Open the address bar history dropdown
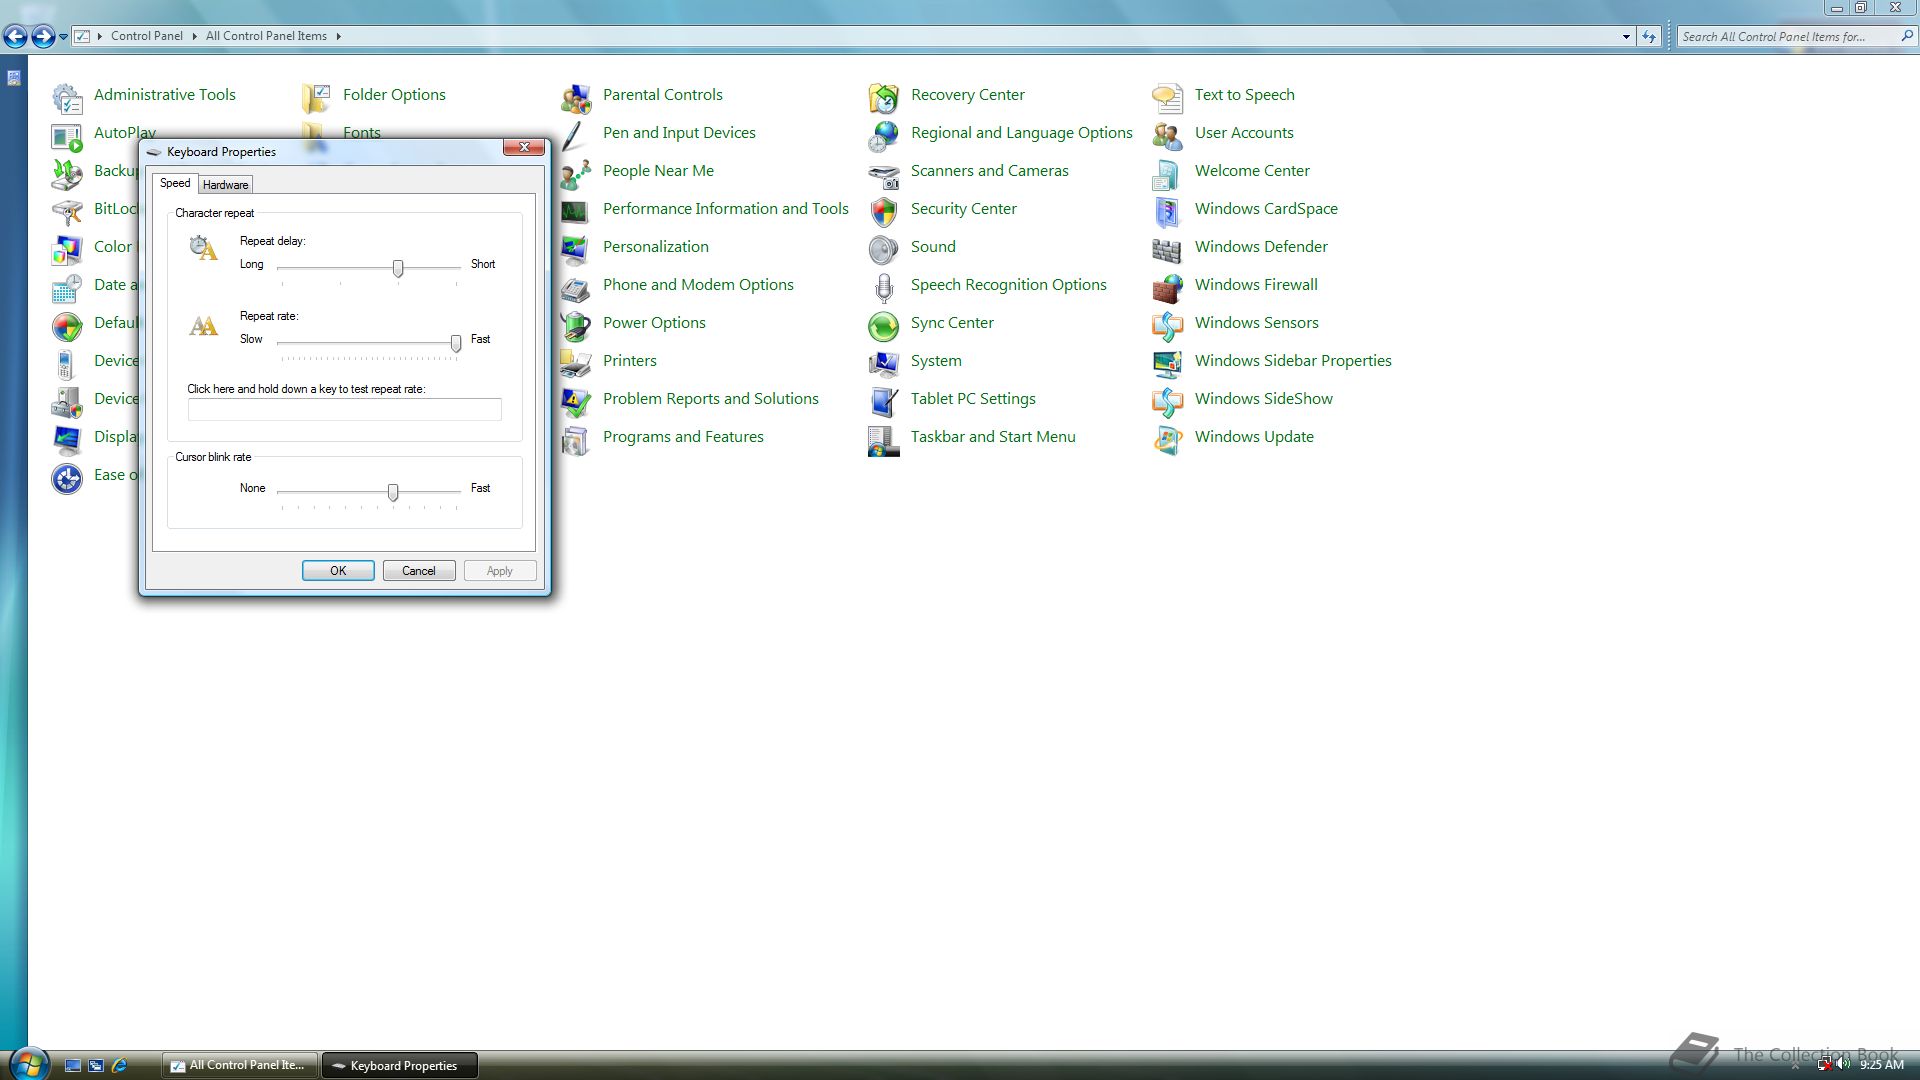1920x1080 pixels. tap(1626, 37)
